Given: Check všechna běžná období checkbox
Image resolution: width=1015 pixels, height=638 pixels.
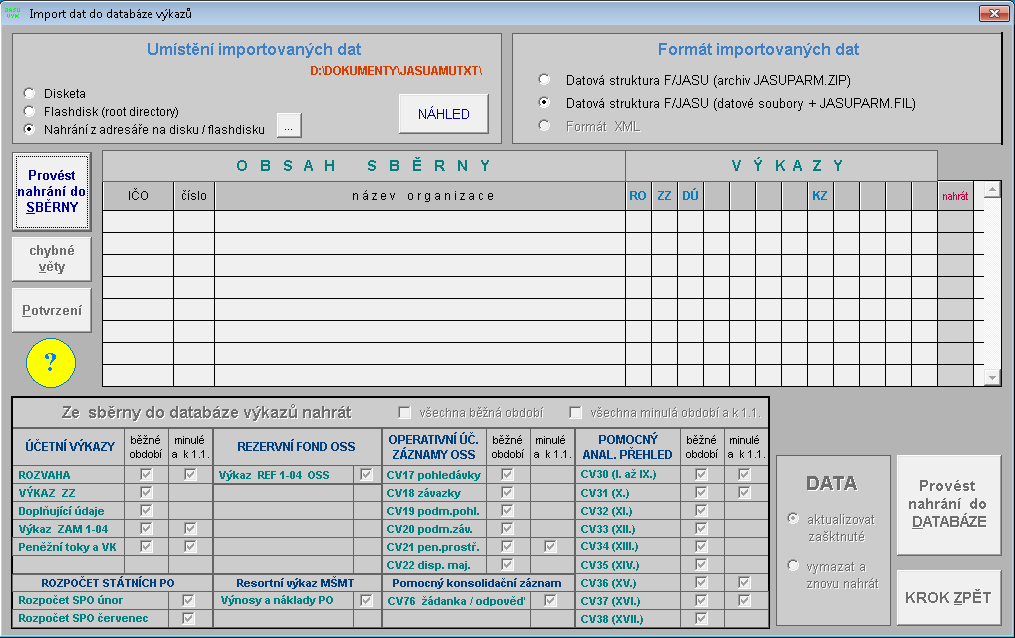Looking at the screenshot, I should click(405, 412).
